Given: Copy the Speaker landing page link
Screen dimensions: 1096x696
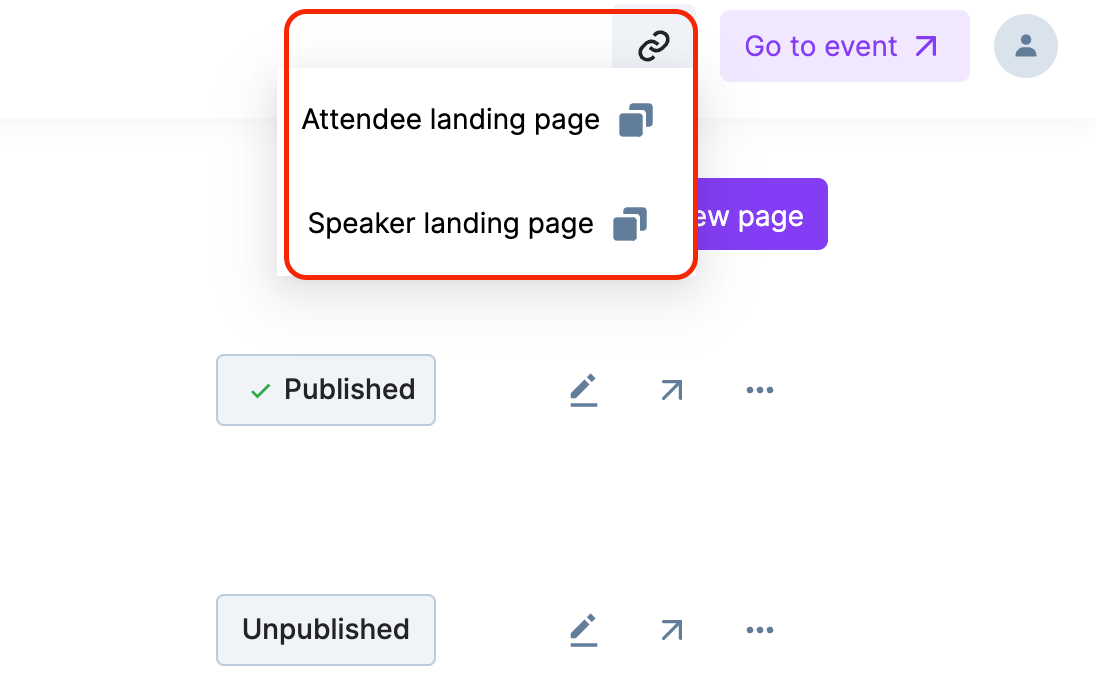Looking at the screenshot, I should [630, 223].
